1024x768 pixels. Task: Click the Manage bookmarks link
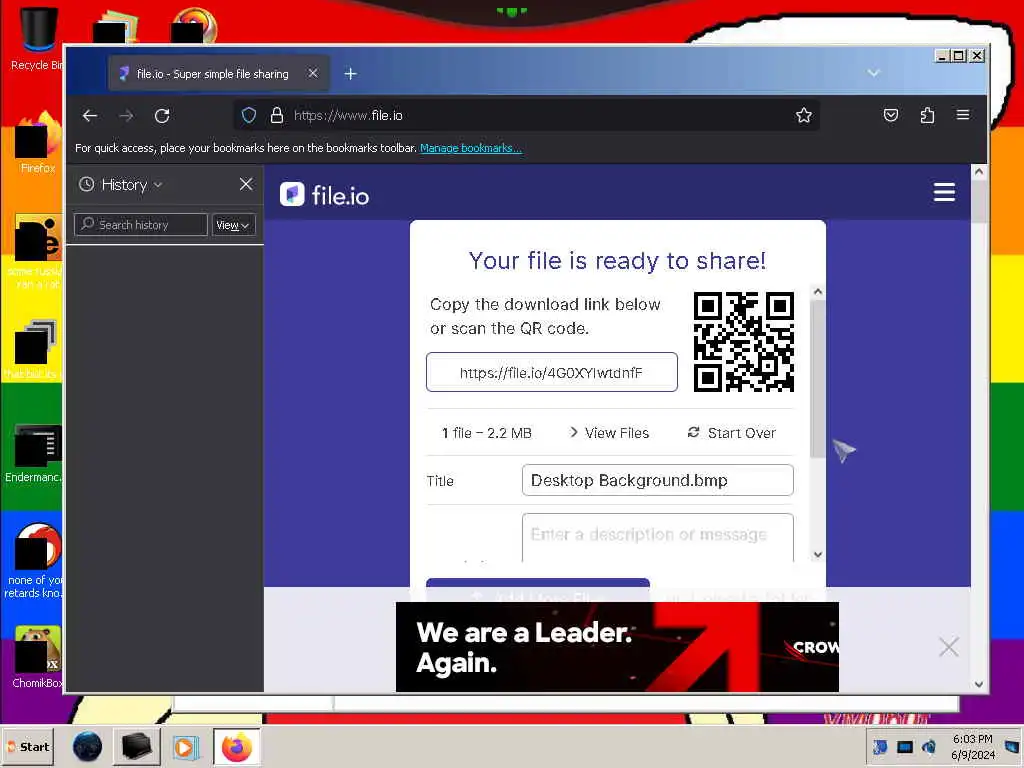pos(471,148)
